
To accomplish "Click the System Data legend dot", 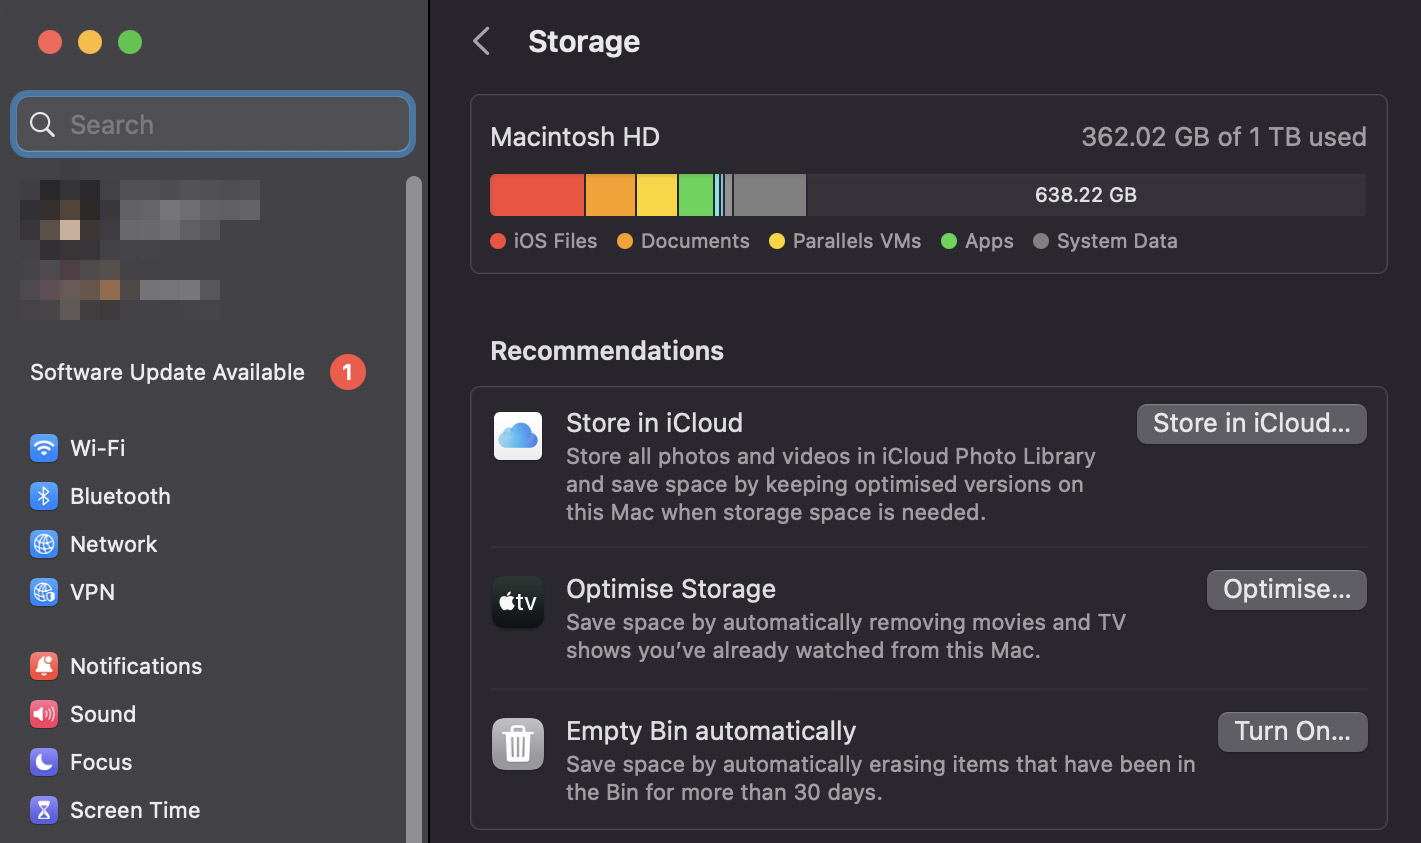I will (x=1041, y=241).
